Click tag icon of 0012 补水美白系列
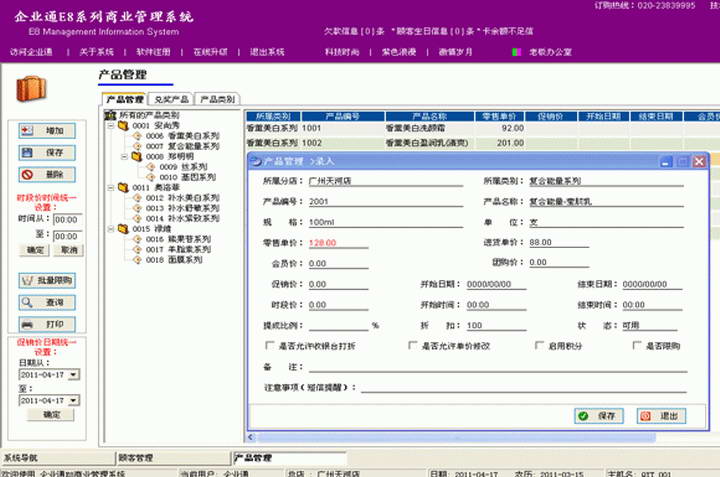This screenshot has width=720, height=477. 137,198
